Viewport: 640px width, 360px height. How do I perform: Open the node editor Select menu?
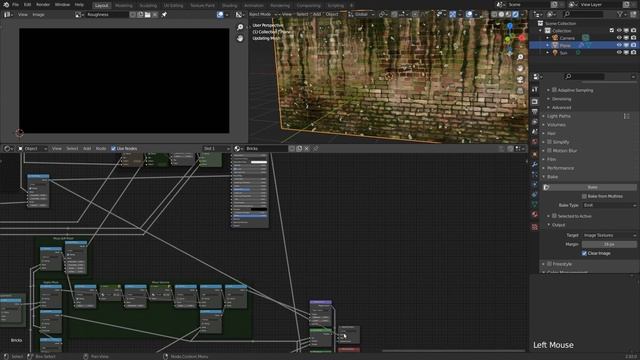coord(72,149)
